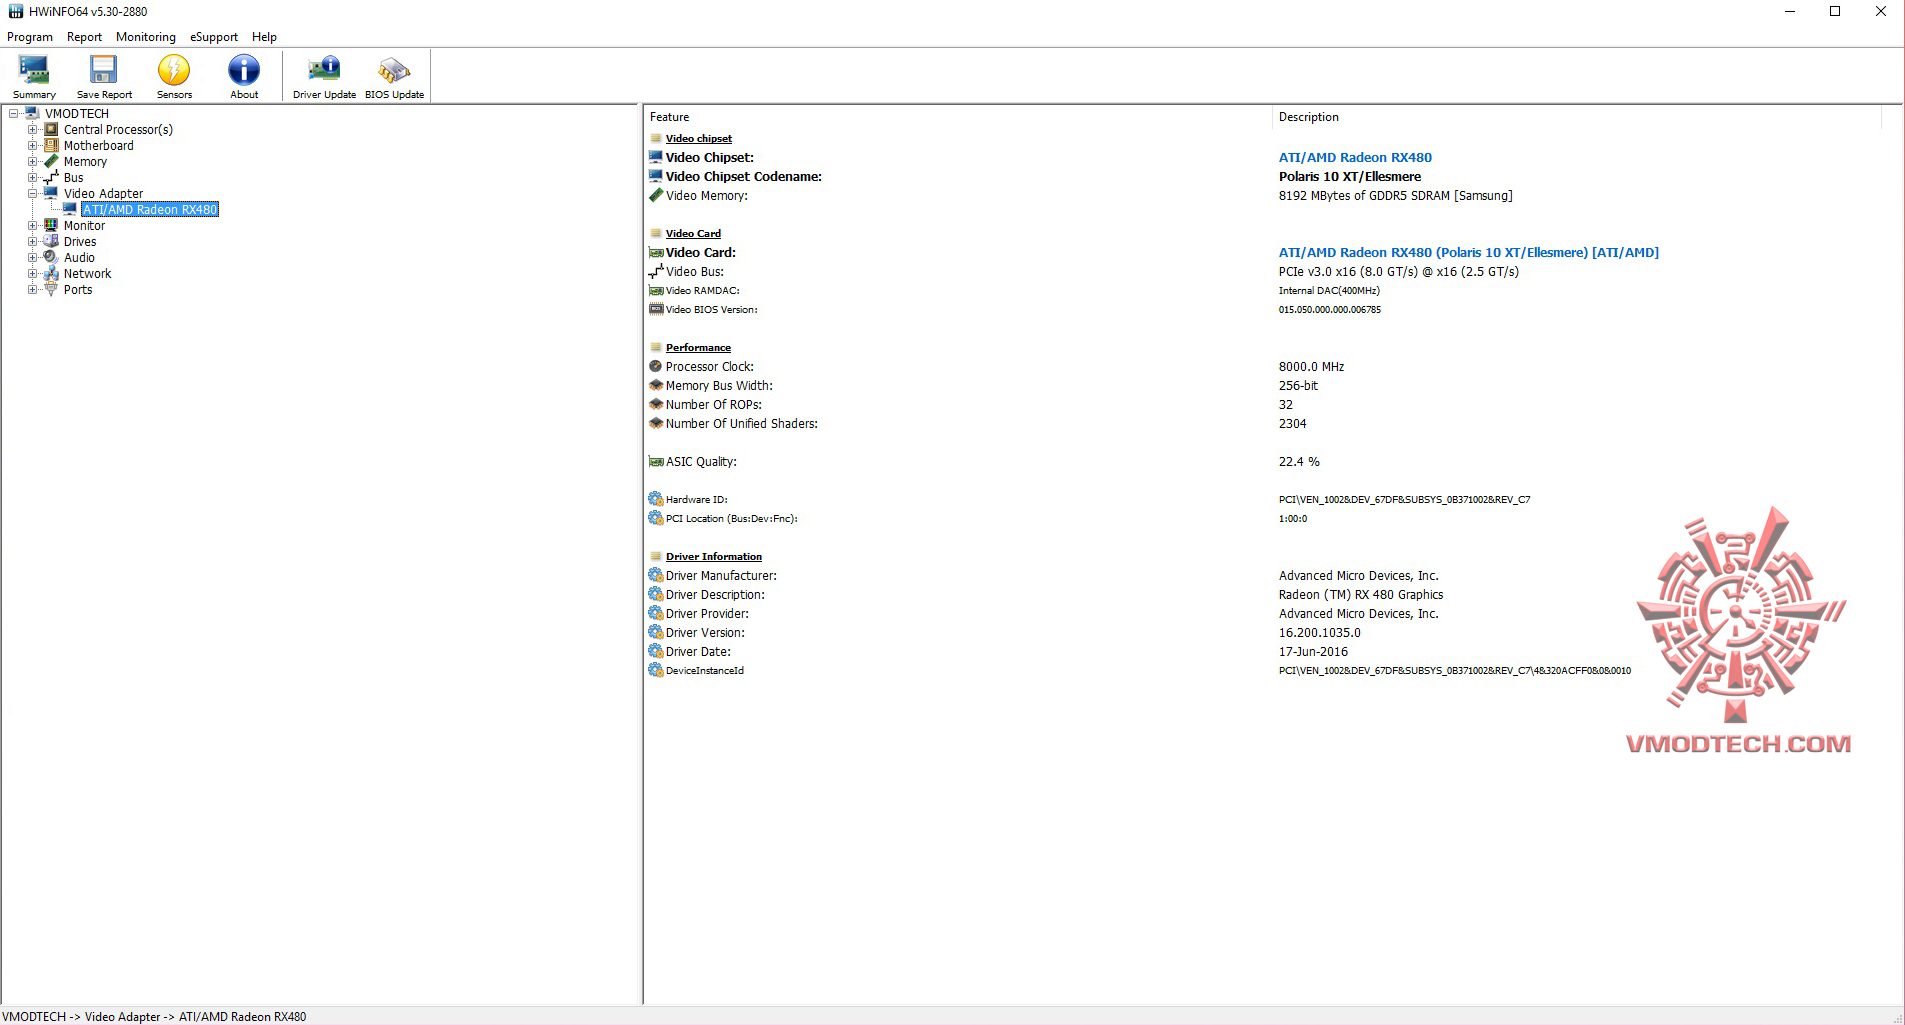Click the Video Card section heading
The height and width of the screenshot is (1025, 1905).
693,234
